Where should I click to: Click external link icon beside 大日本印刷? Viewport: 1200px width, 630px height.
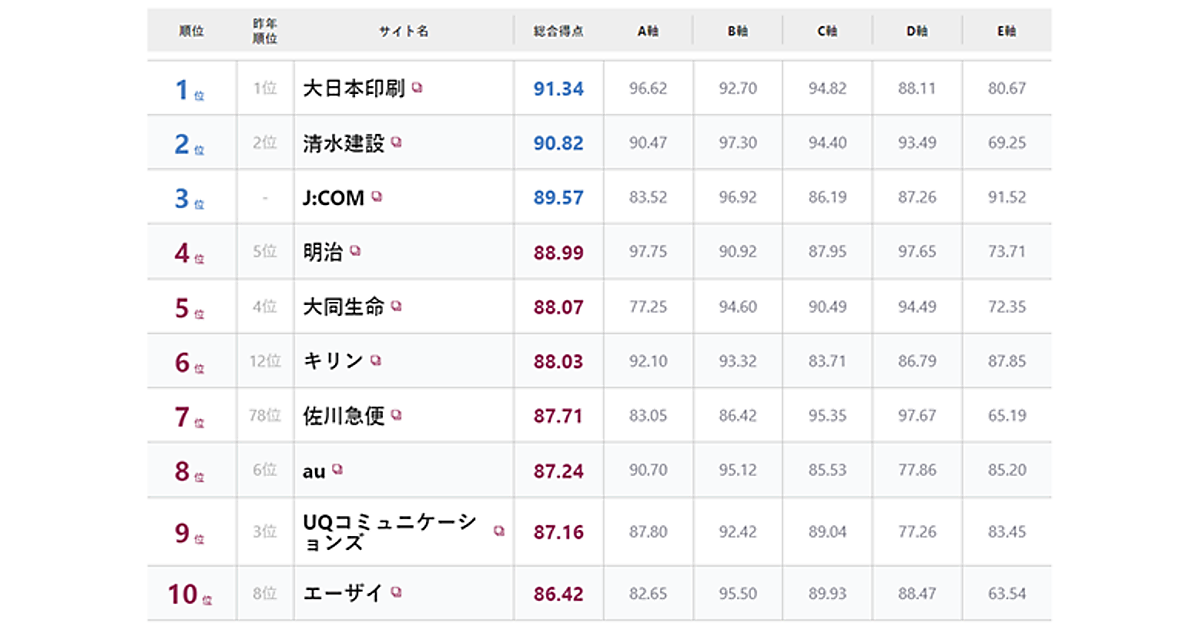tap(417, 88)
